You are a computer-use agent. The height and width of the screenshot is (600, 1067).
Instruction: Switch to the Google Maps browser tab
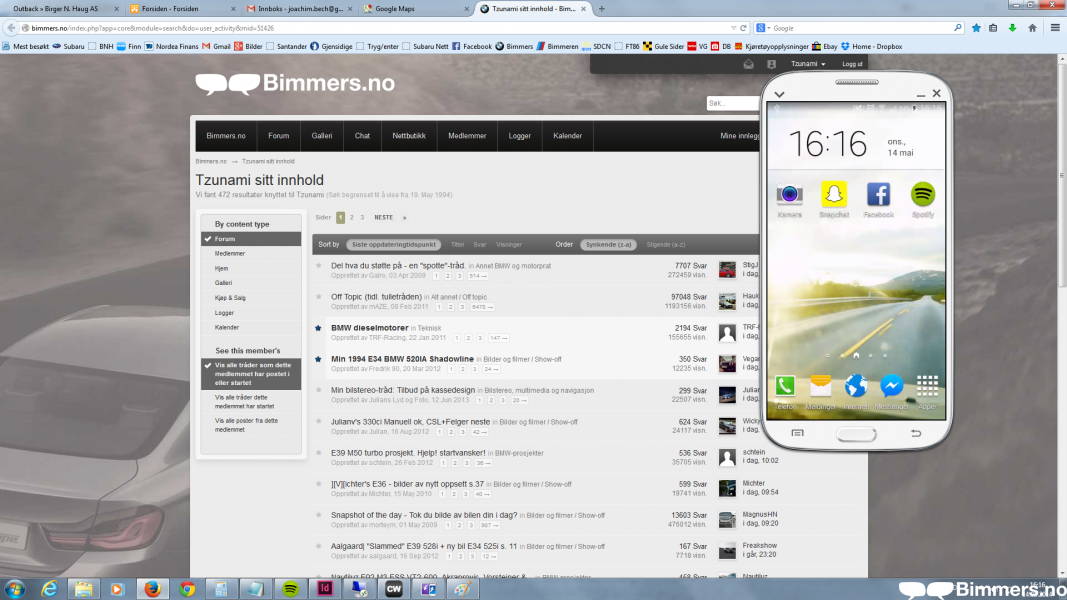[414, 9]
